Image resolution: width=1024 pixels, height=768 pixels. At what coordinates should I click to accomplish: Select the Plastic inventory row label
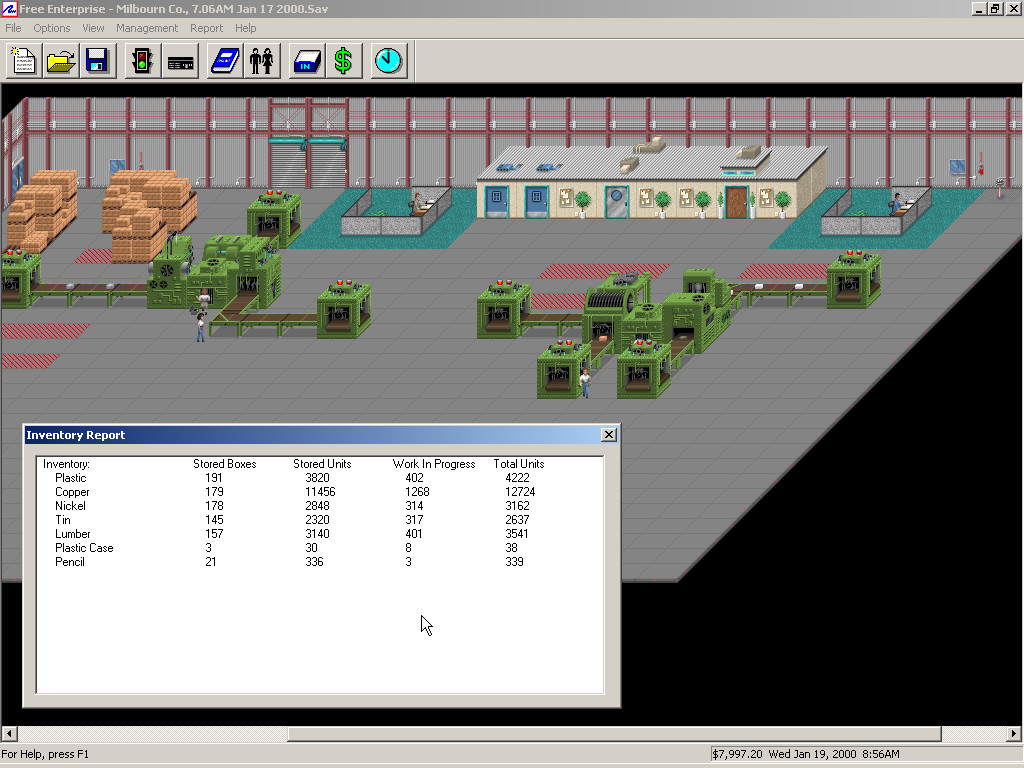71,478
